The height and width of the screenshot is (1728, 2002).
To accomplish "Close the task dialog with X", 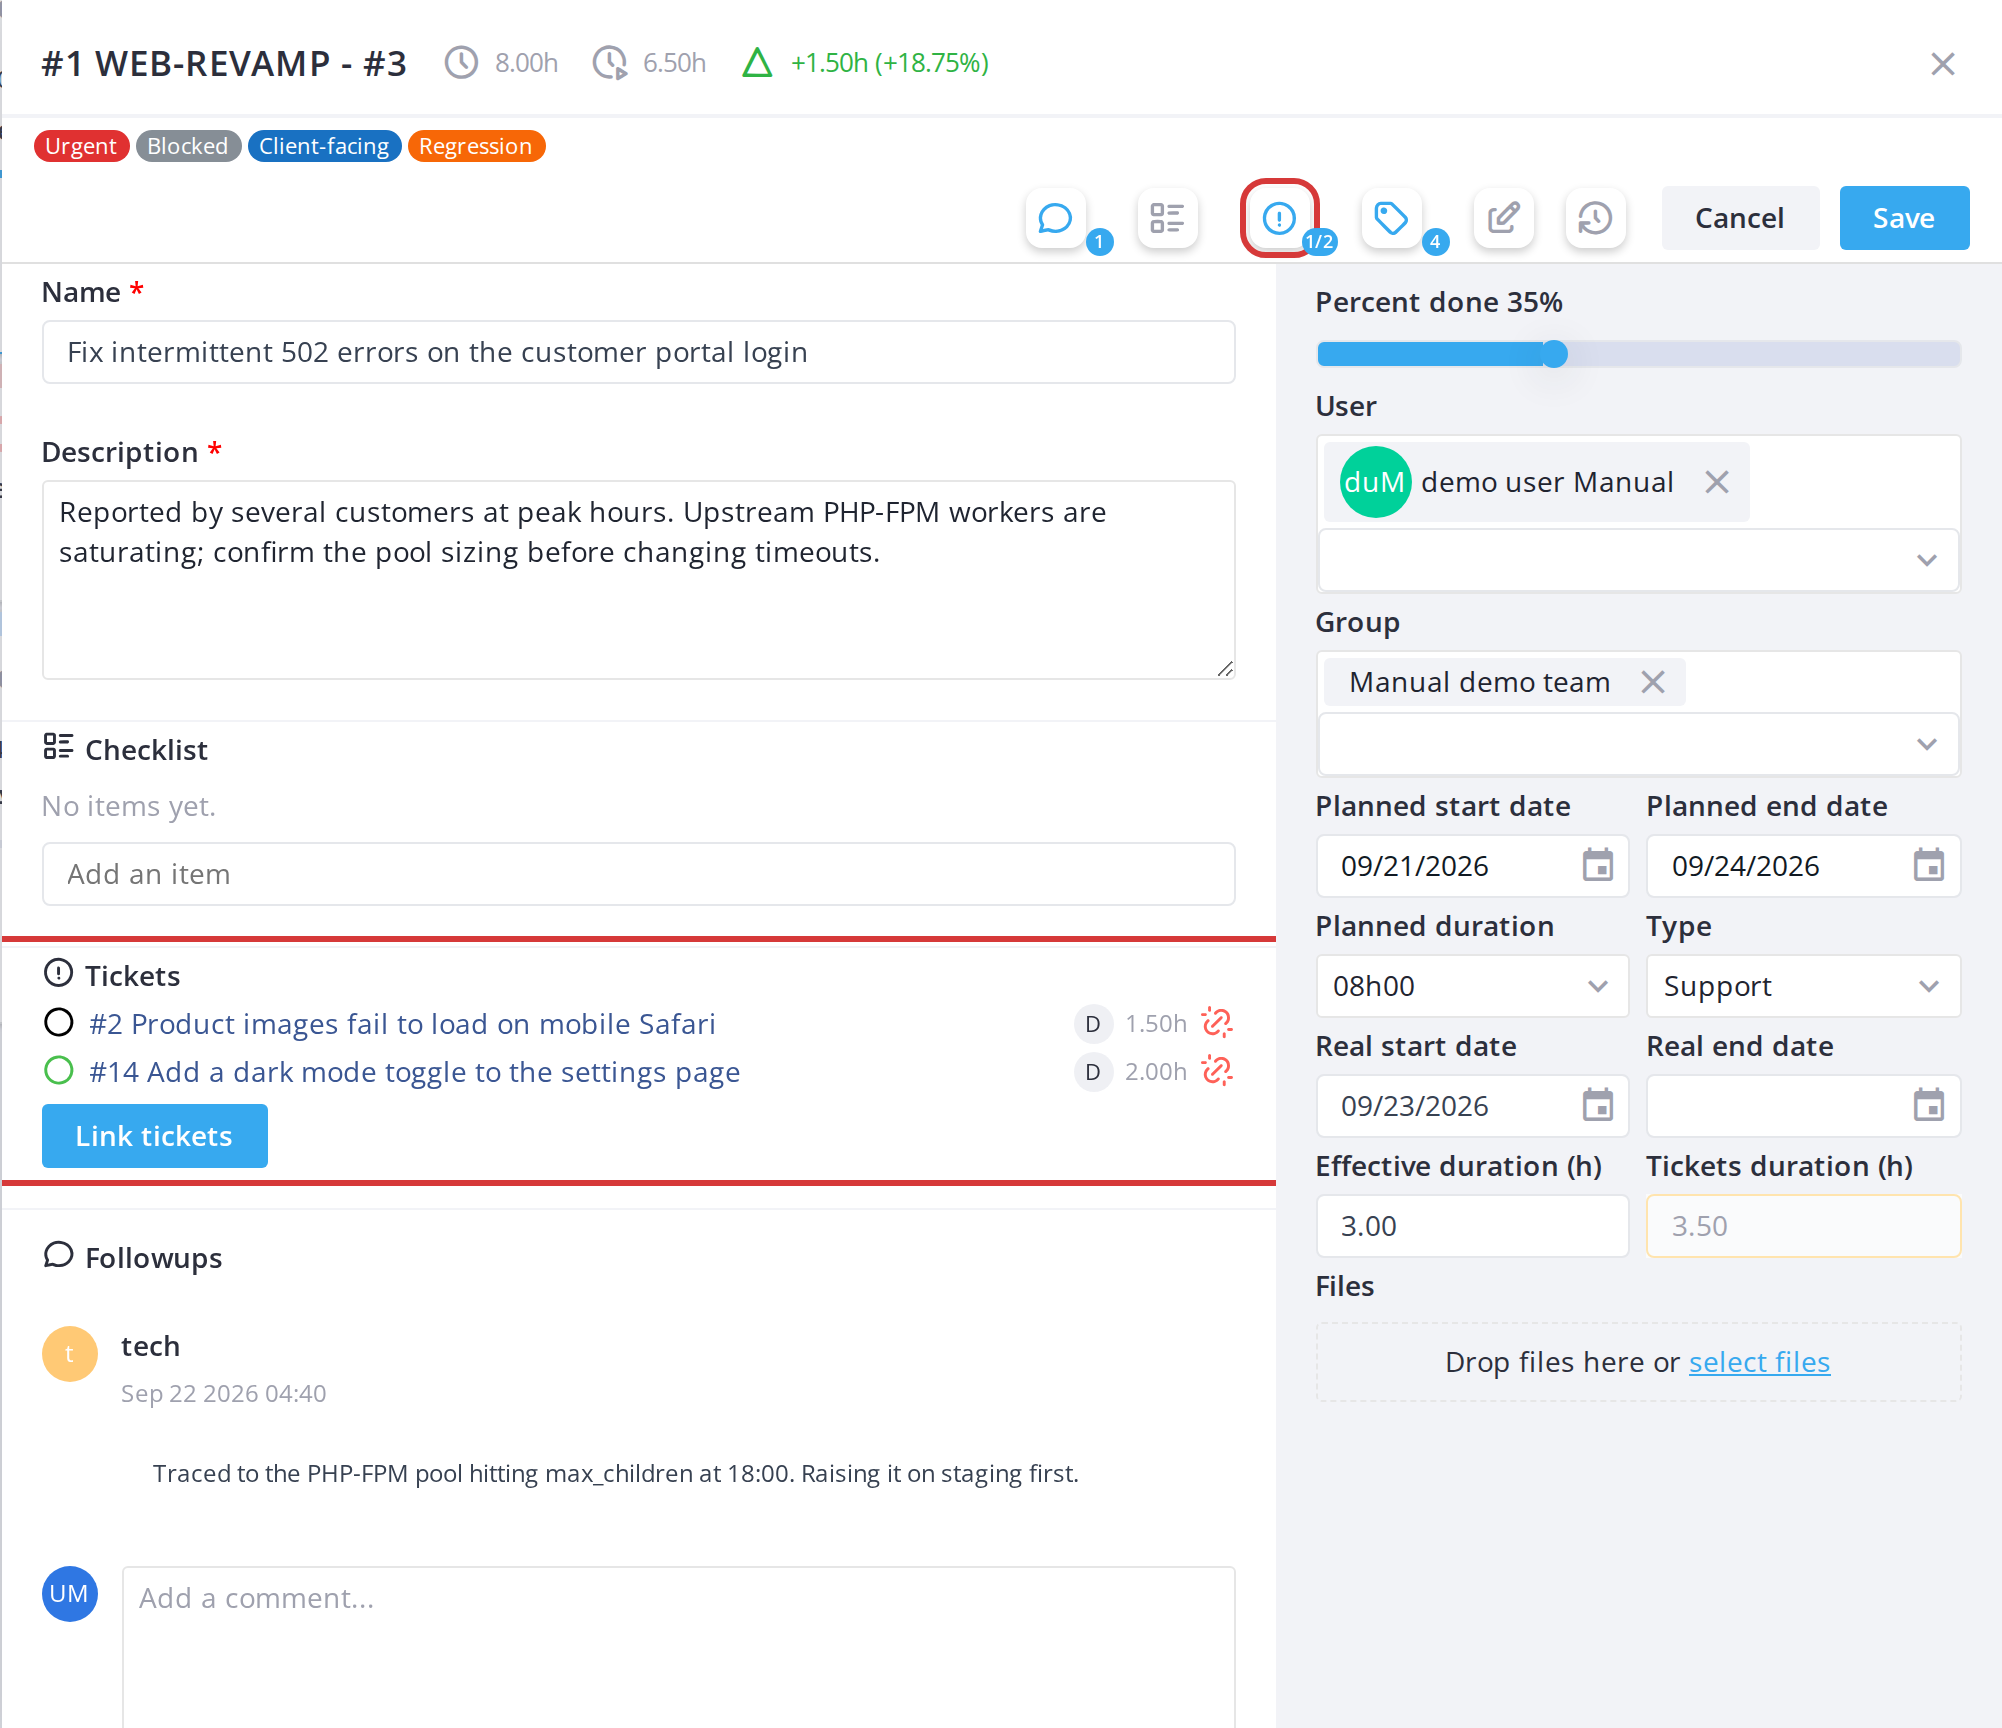I will coord(1942,64).
